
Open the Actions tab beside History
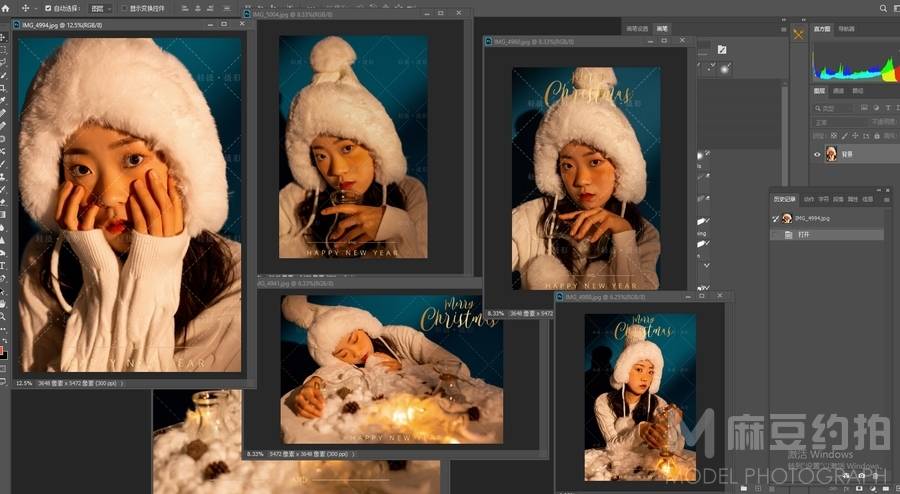[x=809, y=199]
